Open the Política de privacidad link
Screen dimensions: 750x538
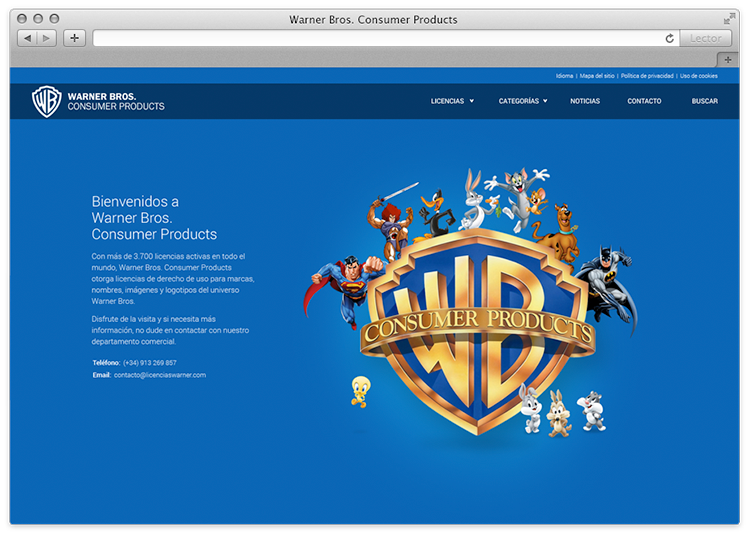(647, 76)
